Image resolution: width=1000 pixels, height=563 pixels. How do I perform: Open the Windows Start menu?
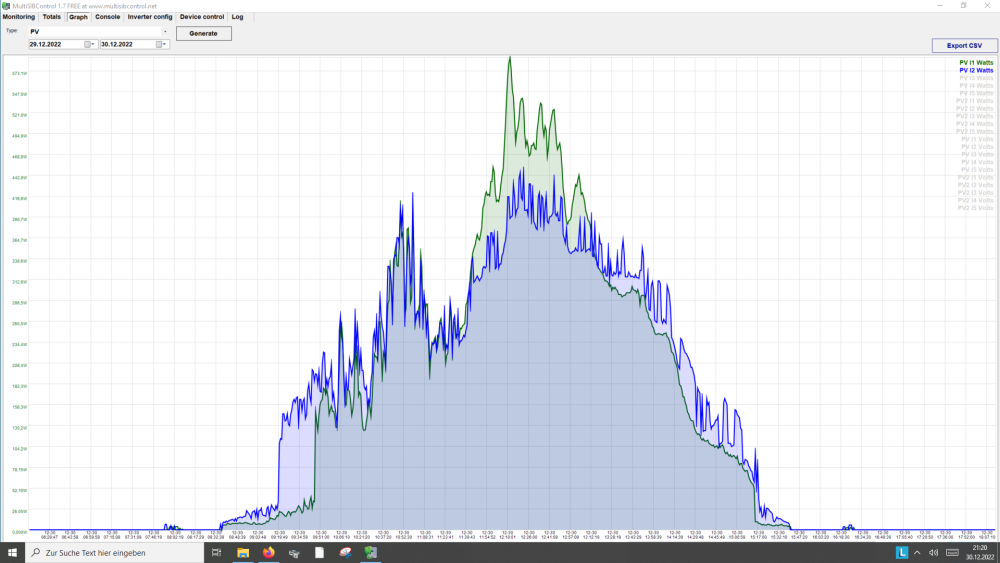(12, 553)
